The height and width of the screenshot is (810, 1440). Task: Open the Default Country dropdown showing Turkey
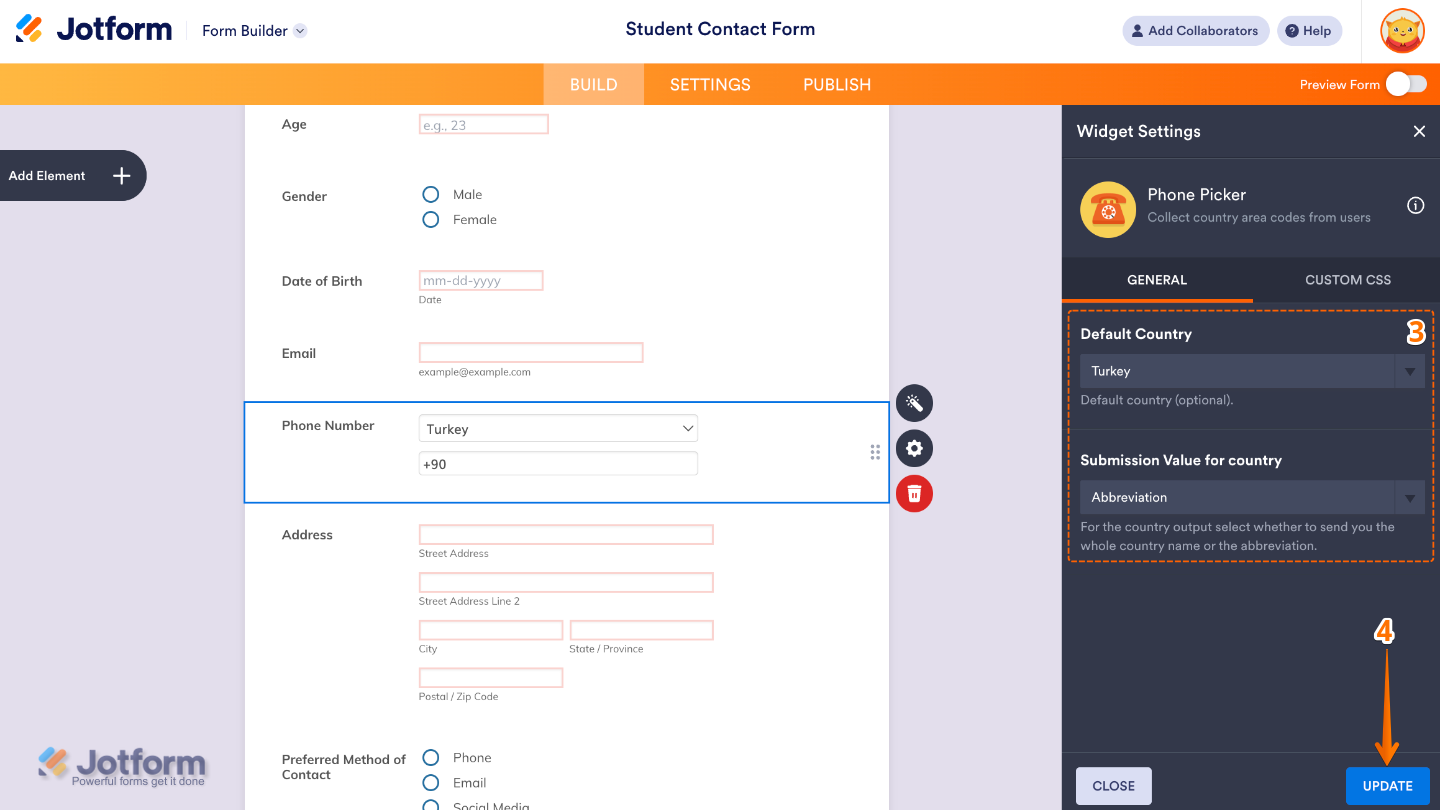pyautogui.click(x=1251, y=371)
